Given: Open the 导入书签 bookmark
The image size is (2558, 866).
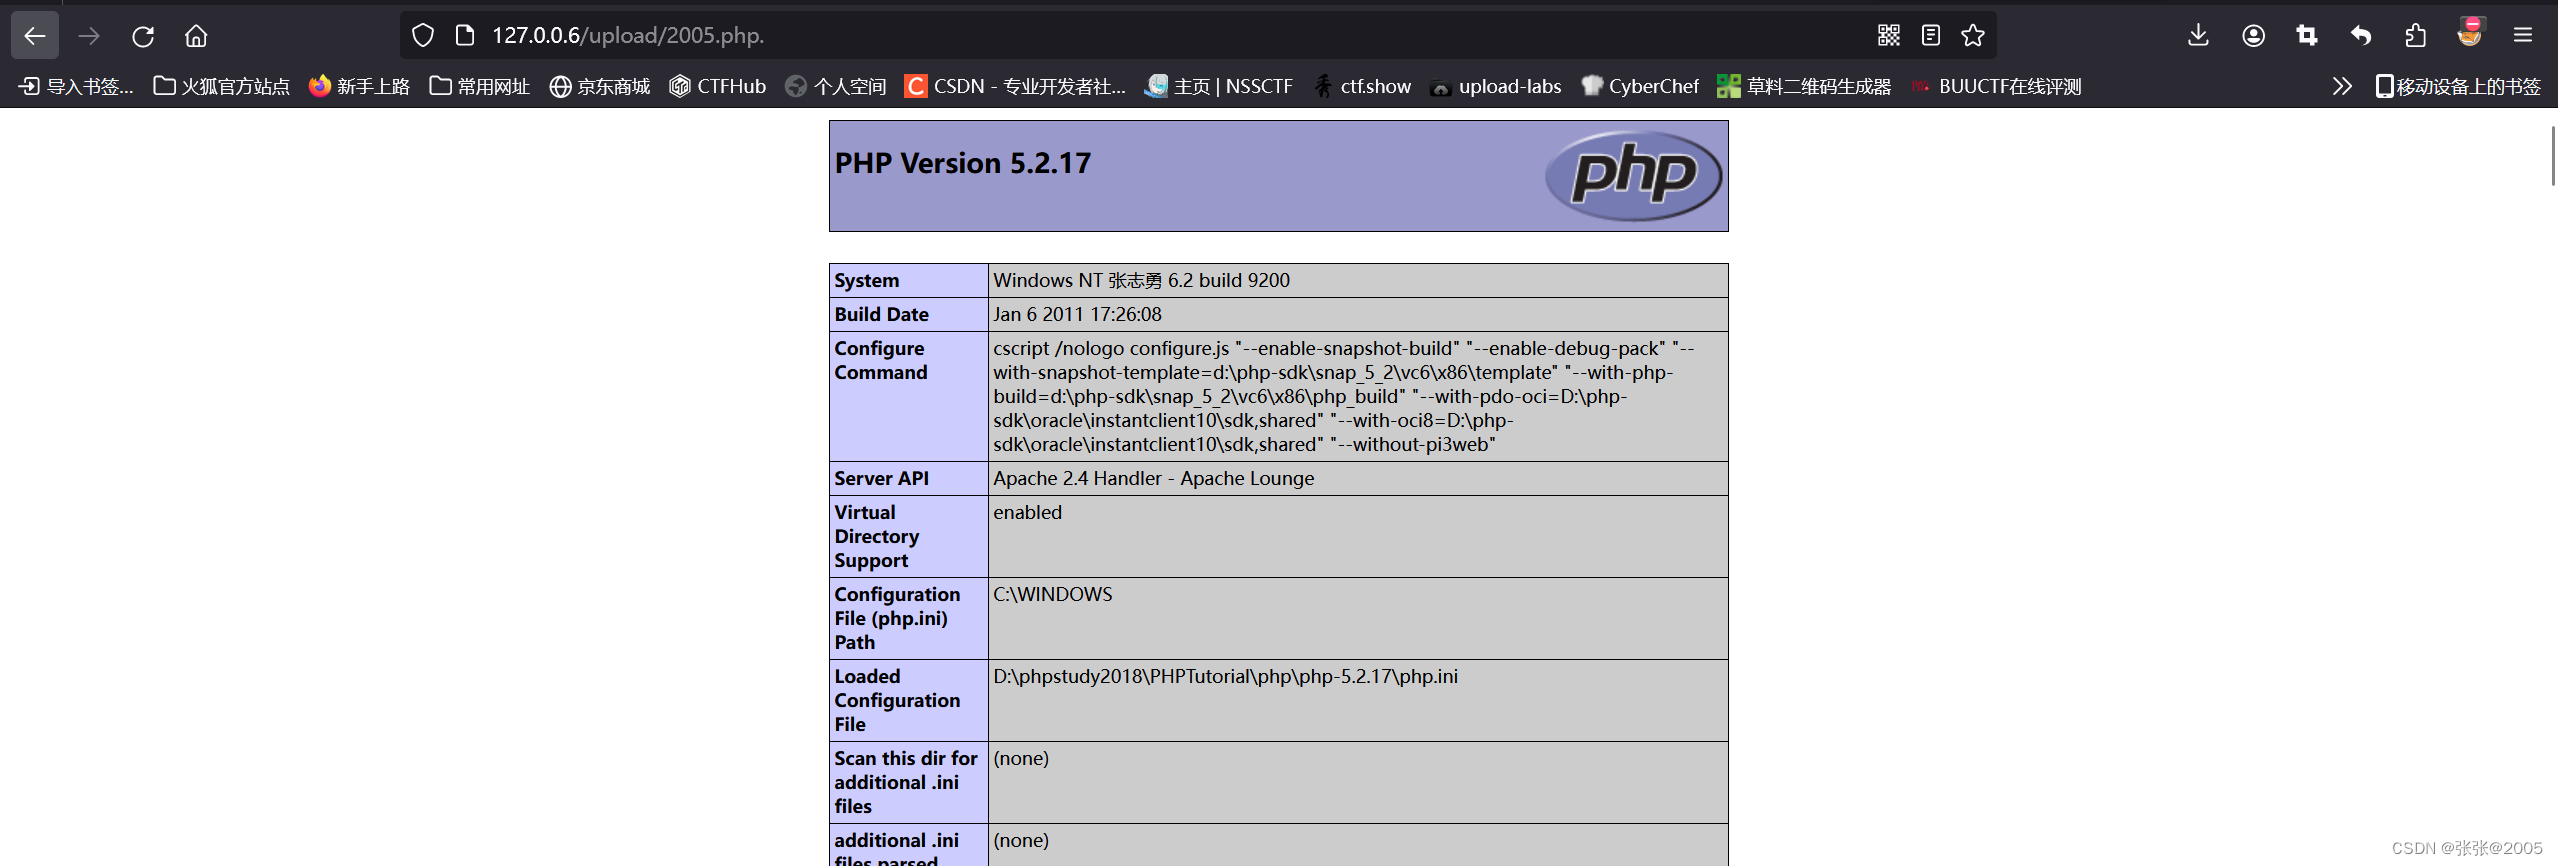Looking at the screenshot, I should click(x=76, y=87).
